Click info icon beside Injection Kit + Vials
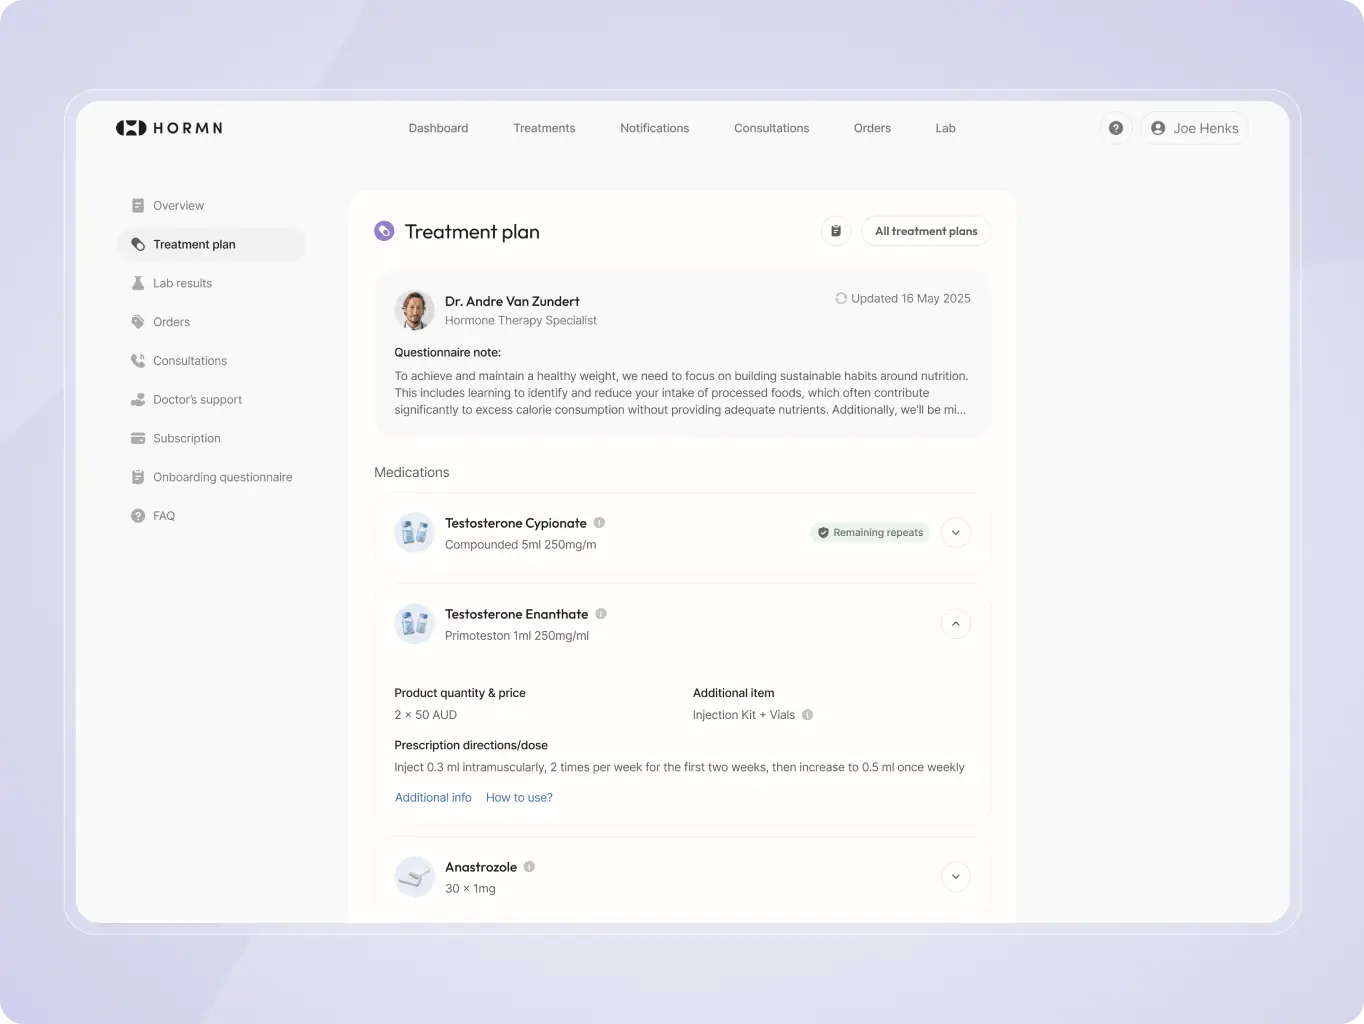 click(808, 715)
